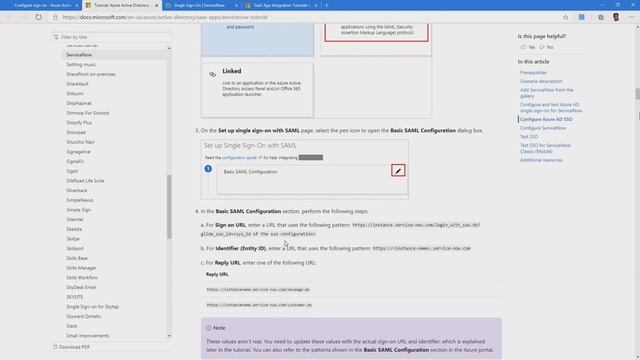Open the collections icon in toolbar
Screen dimensions: 640x360
click(x=601, y=17)
